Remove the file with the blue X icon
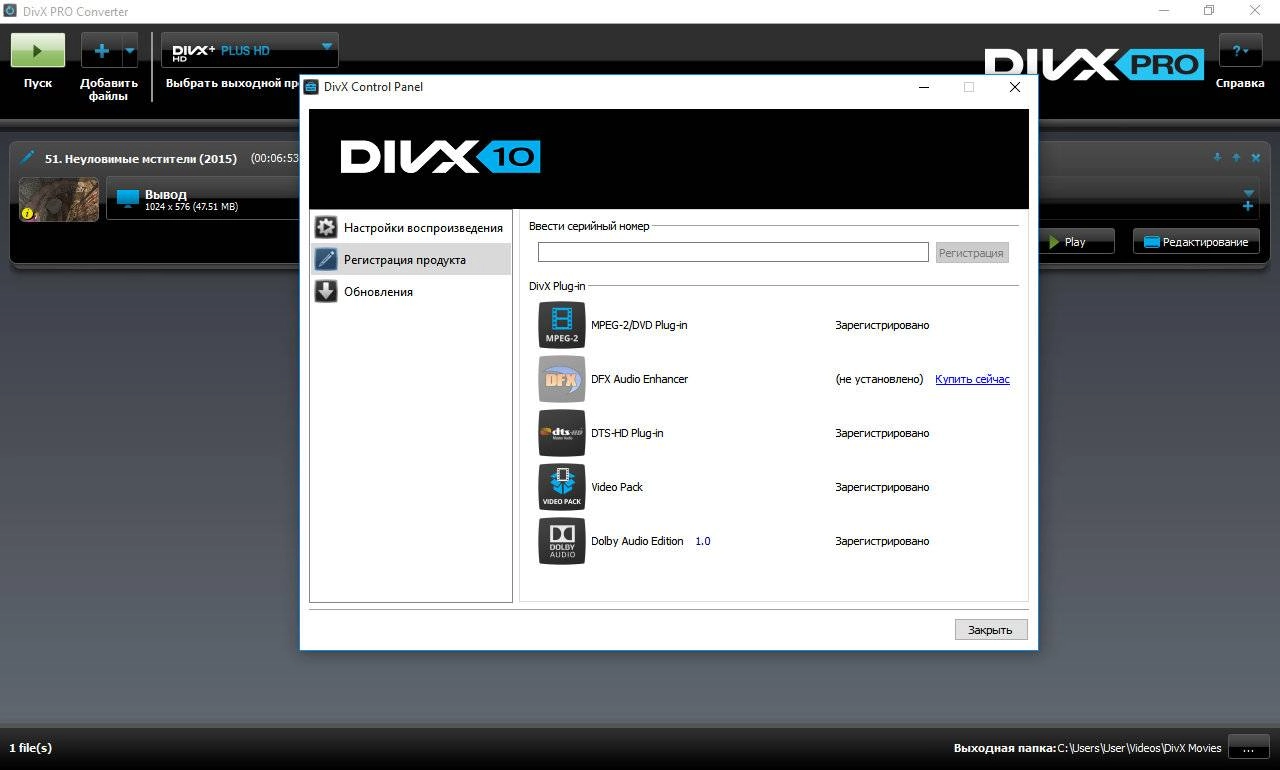This screenshot has height=770, width=1280. click(x=1256, y=157)
